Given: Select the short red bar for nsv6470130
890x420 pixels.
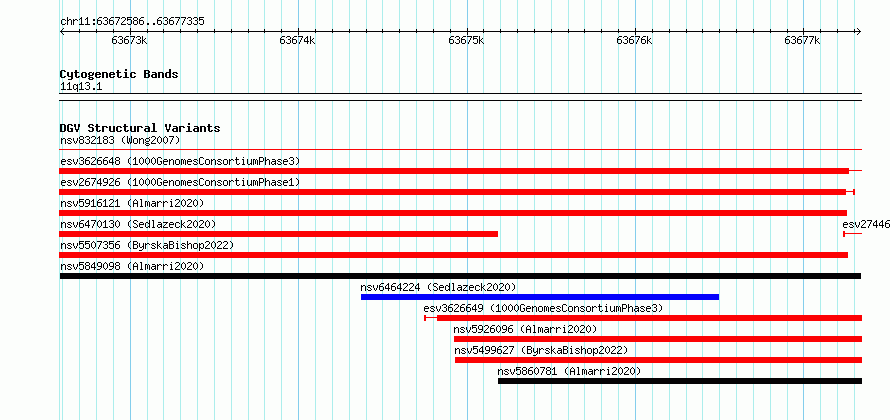Looking at the screenshot, I should tap(279, 234).
